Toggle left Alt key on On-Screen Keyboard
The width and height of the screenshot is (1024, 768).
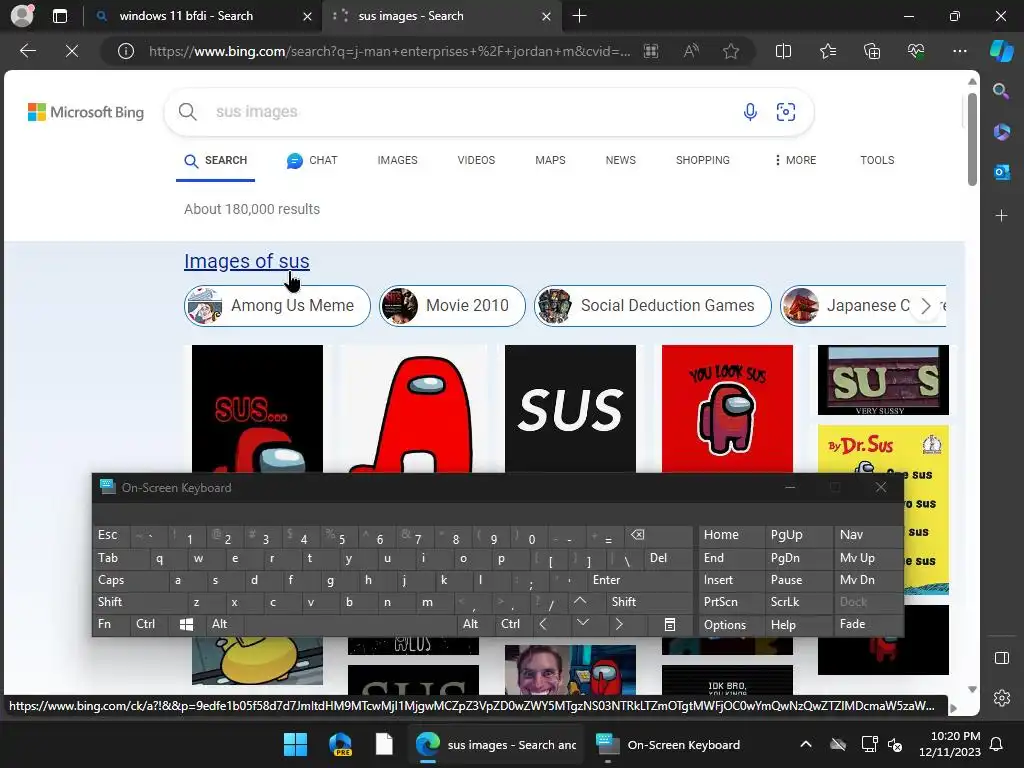[x=223, y=624]
